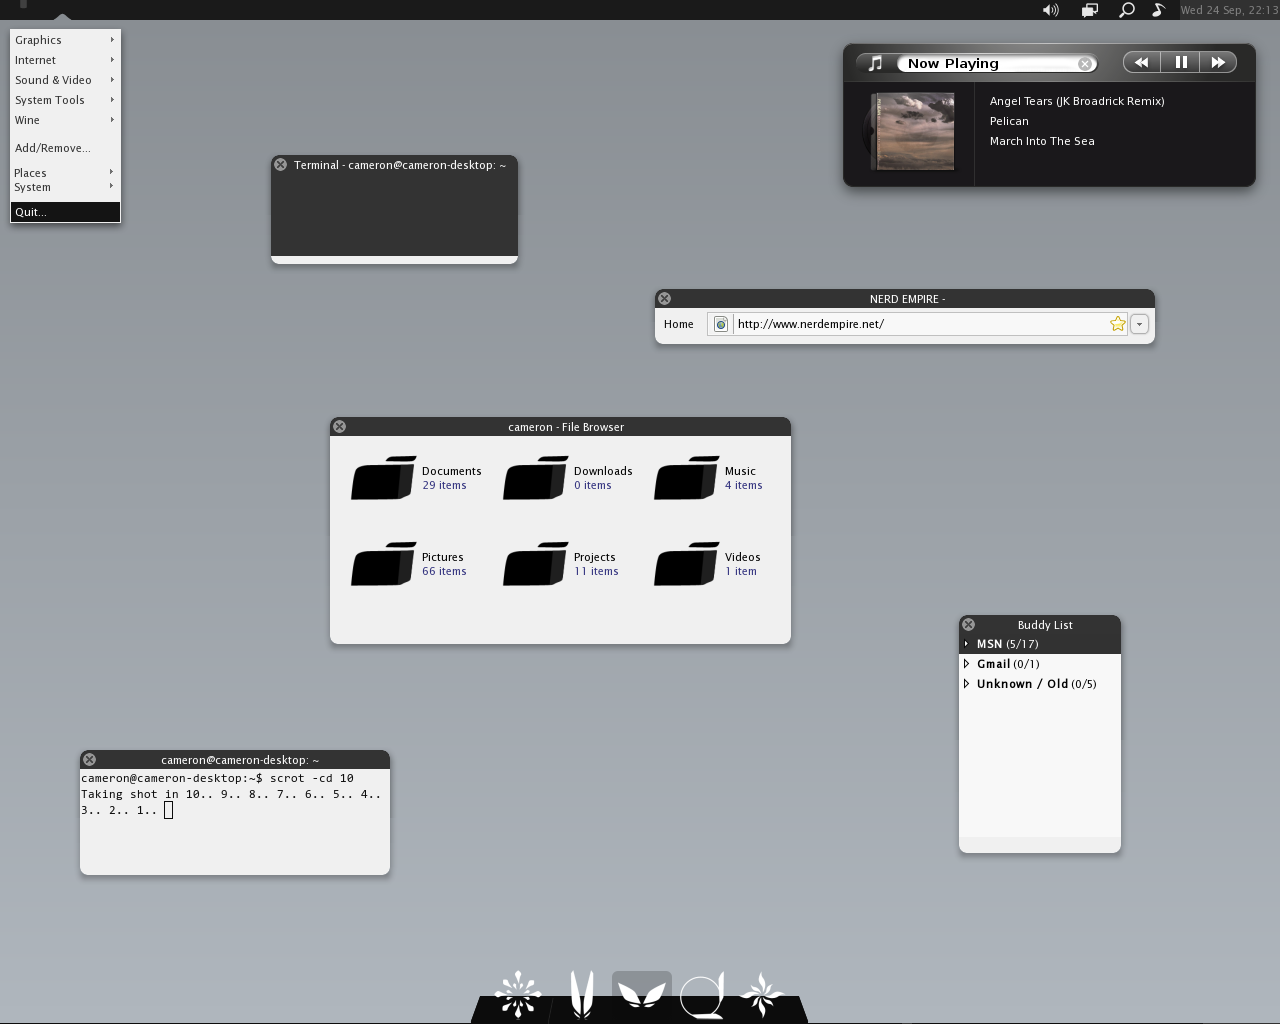Launch the pinwheel flower dock icon
This screenshot has height=1024, width=1280.
coord(761,995)
